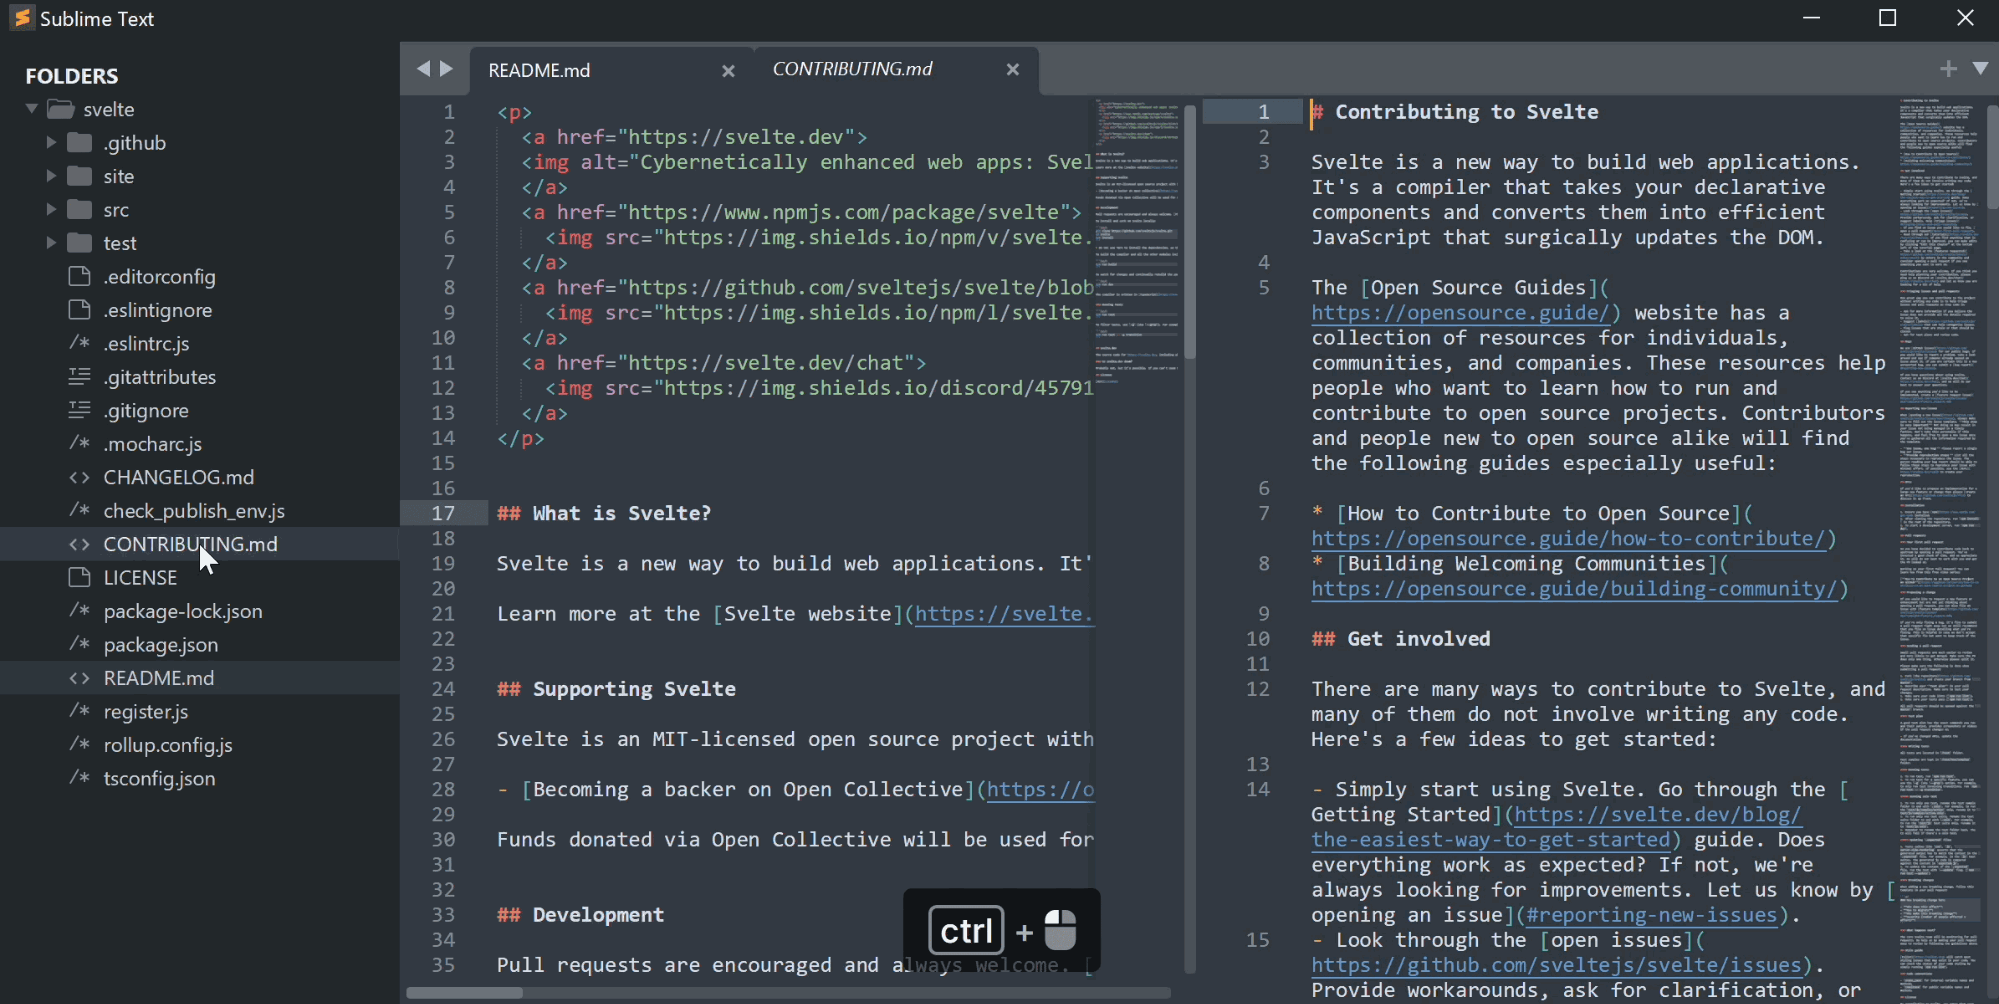Viewport: 1999px width, 1004px height.
Task: Expand the src folder
Action: click(x=51, y=209)
